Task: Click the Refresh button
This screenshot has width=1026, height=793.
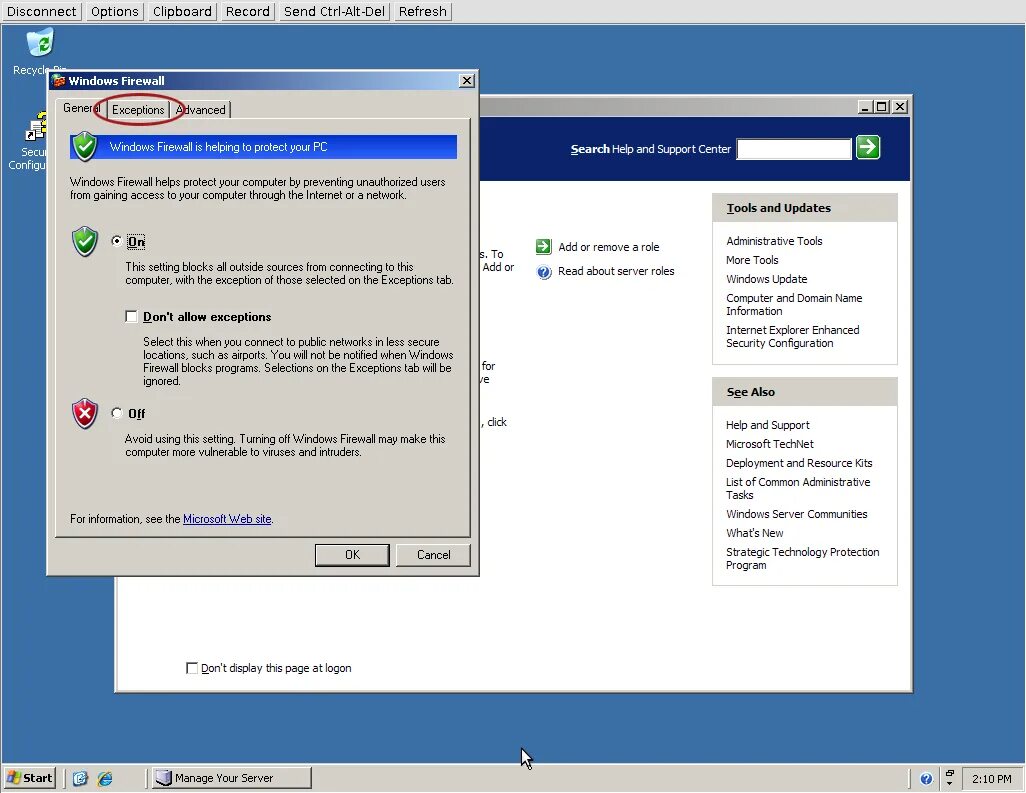Action: pyautogui.click(x=423, y=11)
